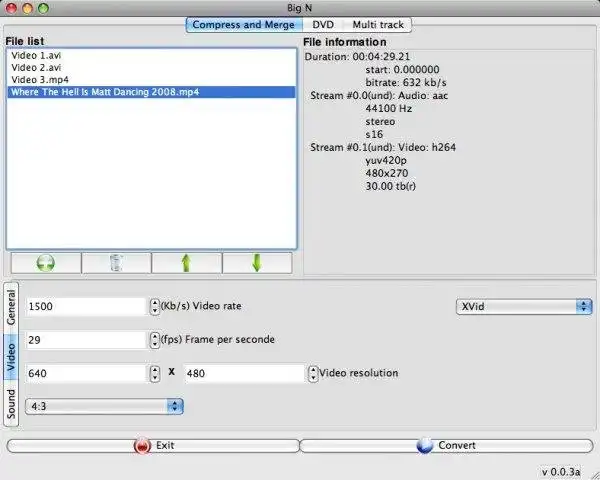Select the Compress and Merge tab
This screenshot has height=480, width=600.
244,25
